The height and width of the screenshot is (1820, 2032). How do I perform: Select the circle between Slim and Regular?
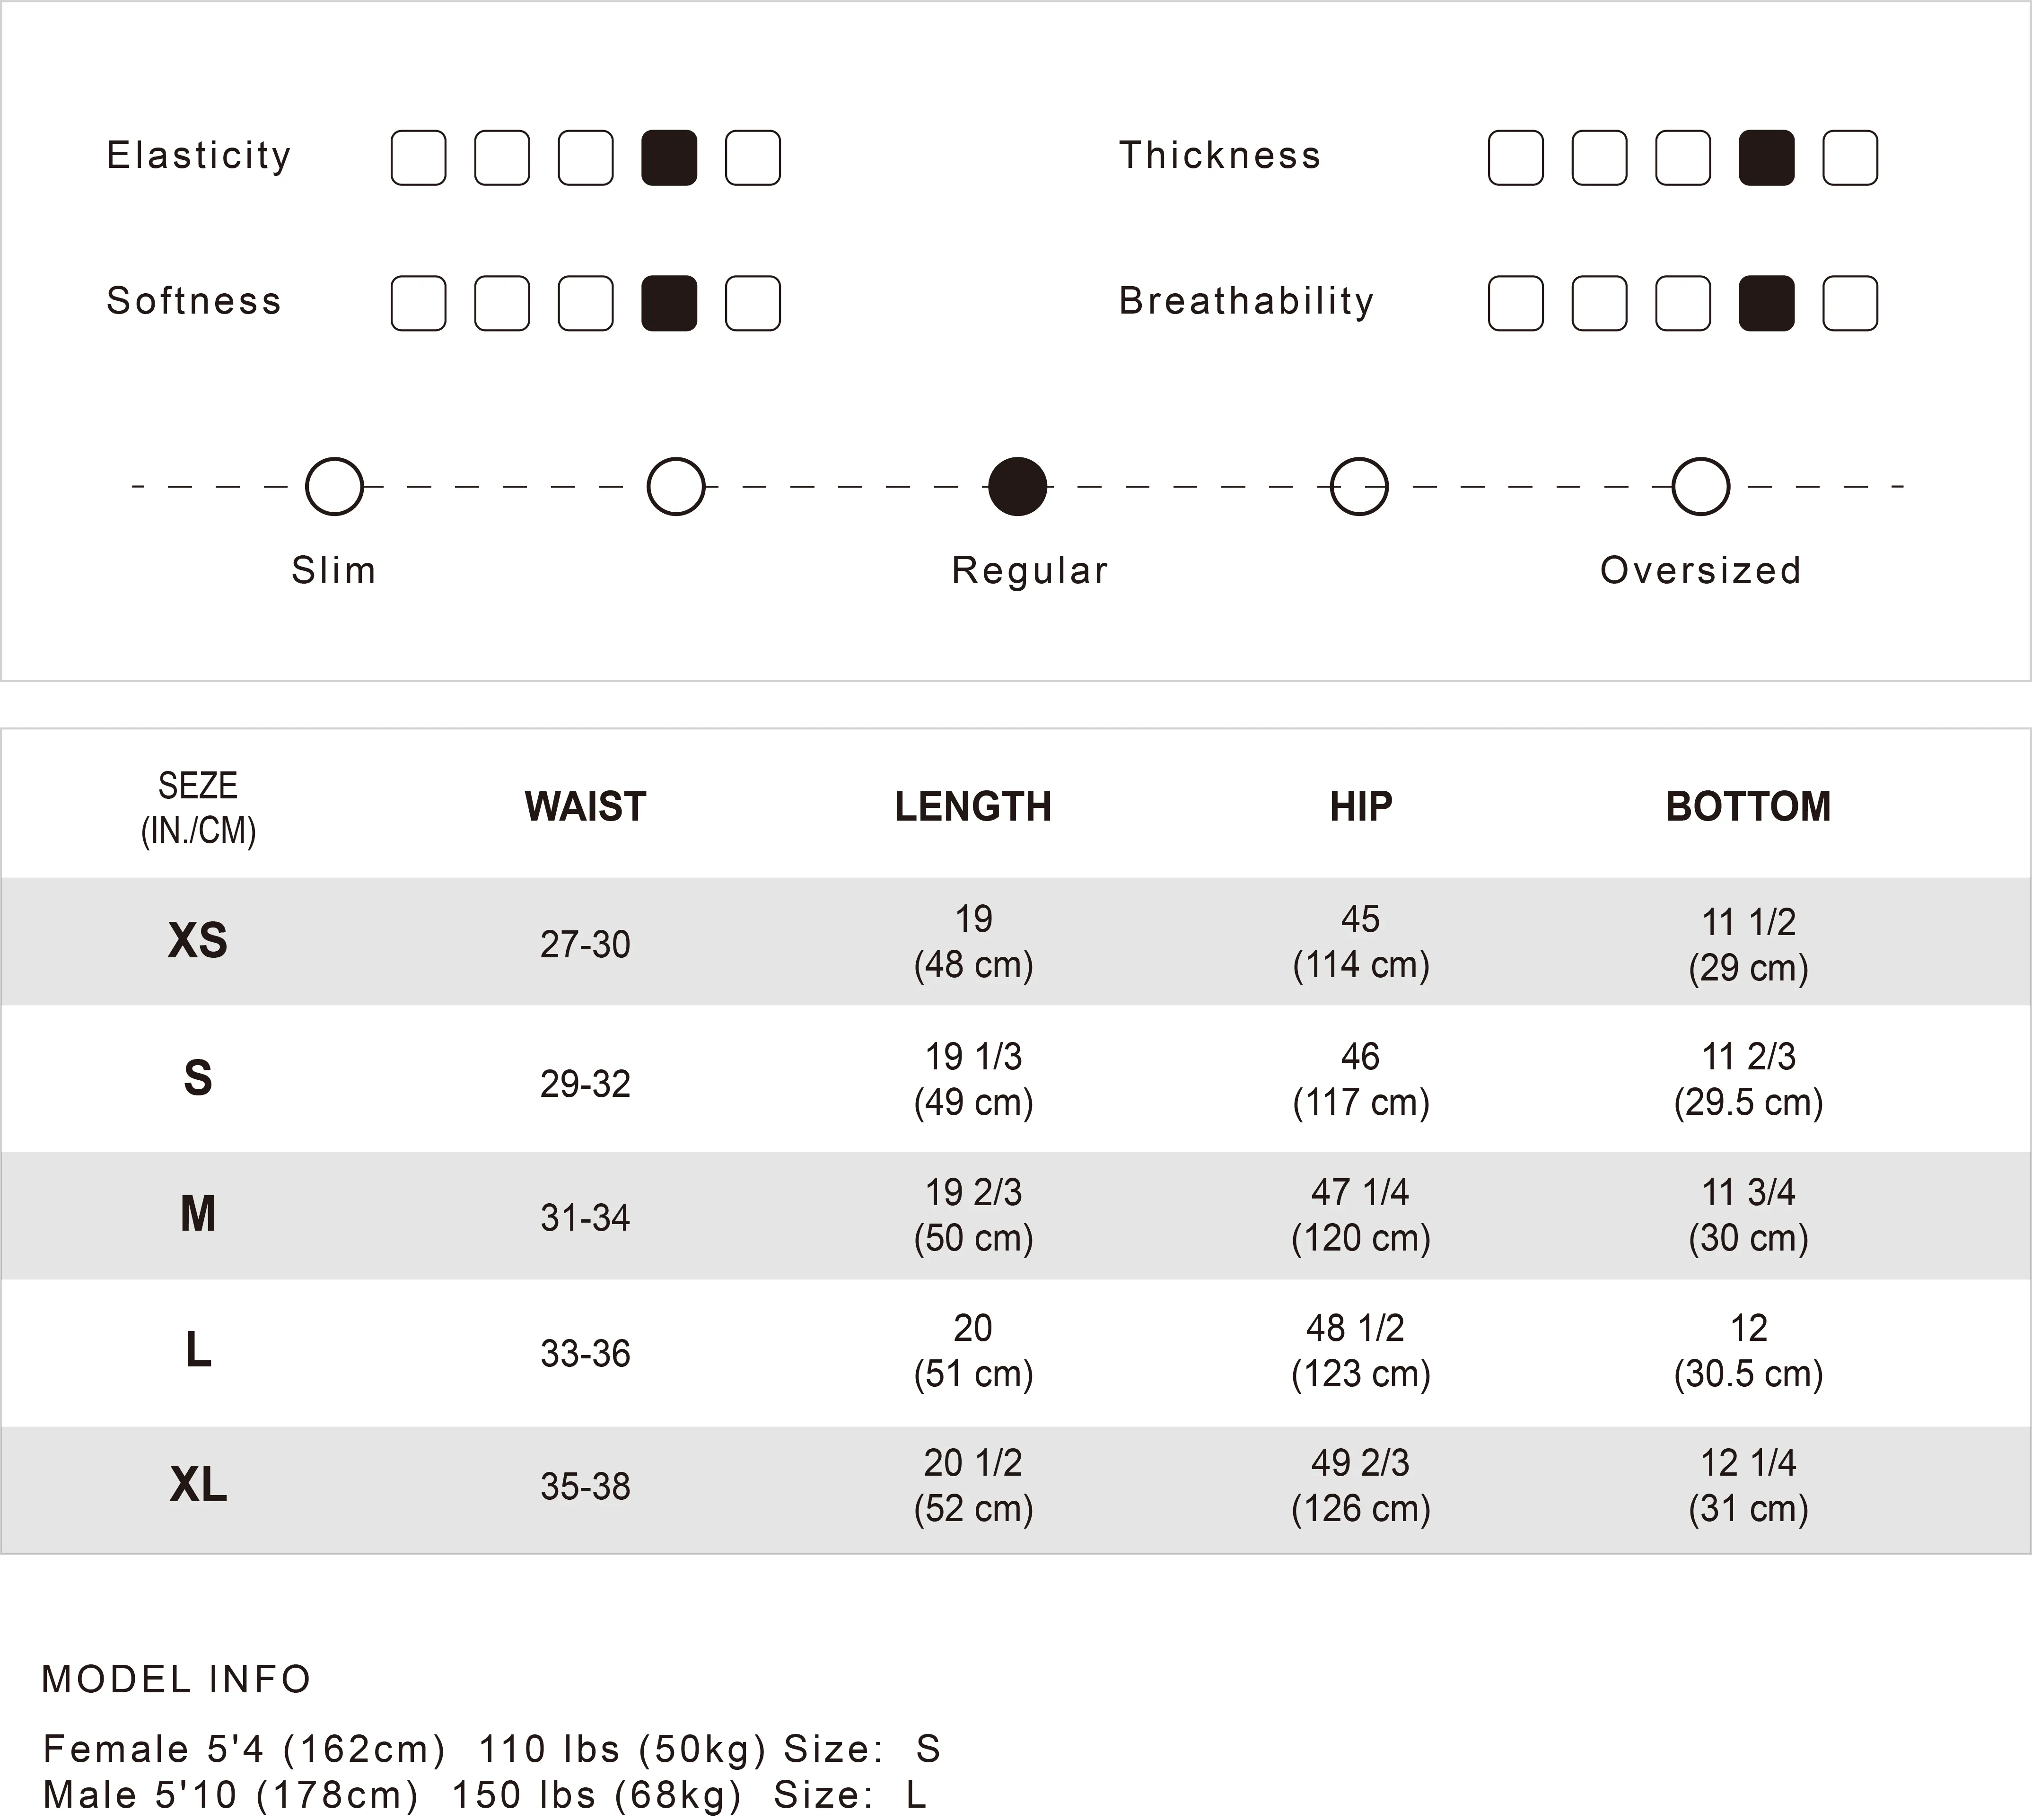click(x=676, y=487)
